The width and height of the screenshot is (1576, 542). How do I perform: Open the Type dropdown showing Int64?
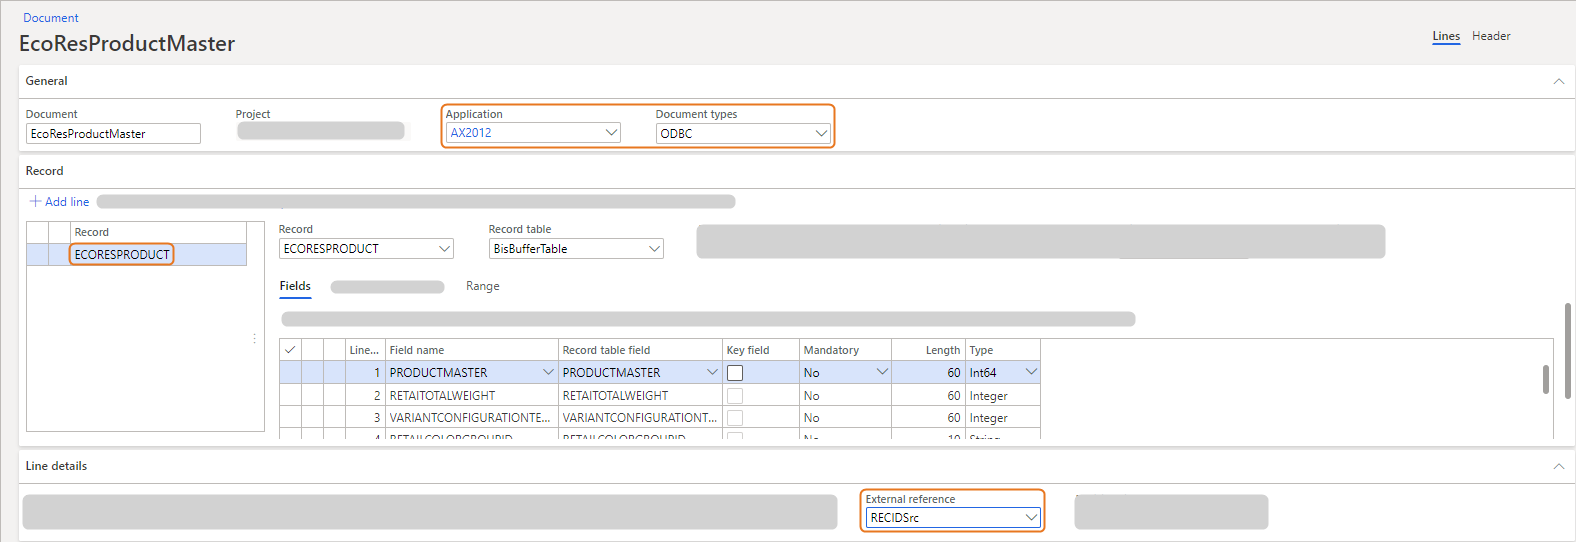[x=1031, y=372]
